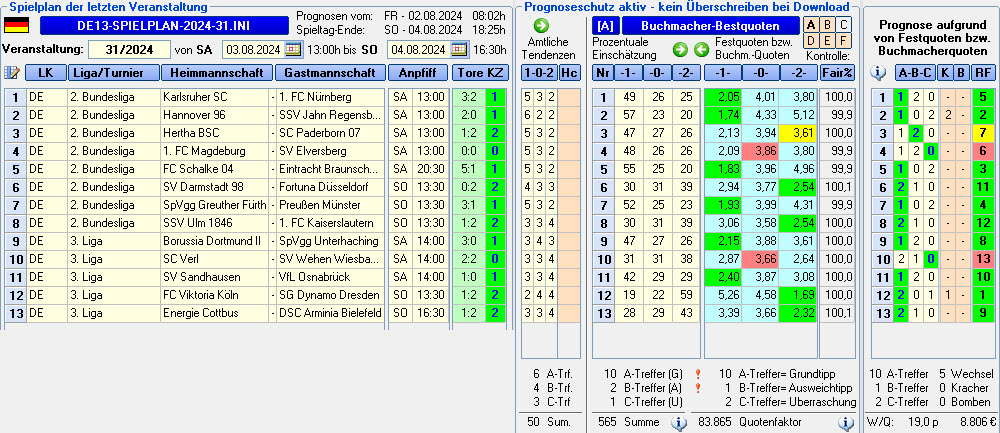Click the end date field 04.08.2024
Image resolution: width=1000 pixels, height=433 pixels.
(421, 50)
